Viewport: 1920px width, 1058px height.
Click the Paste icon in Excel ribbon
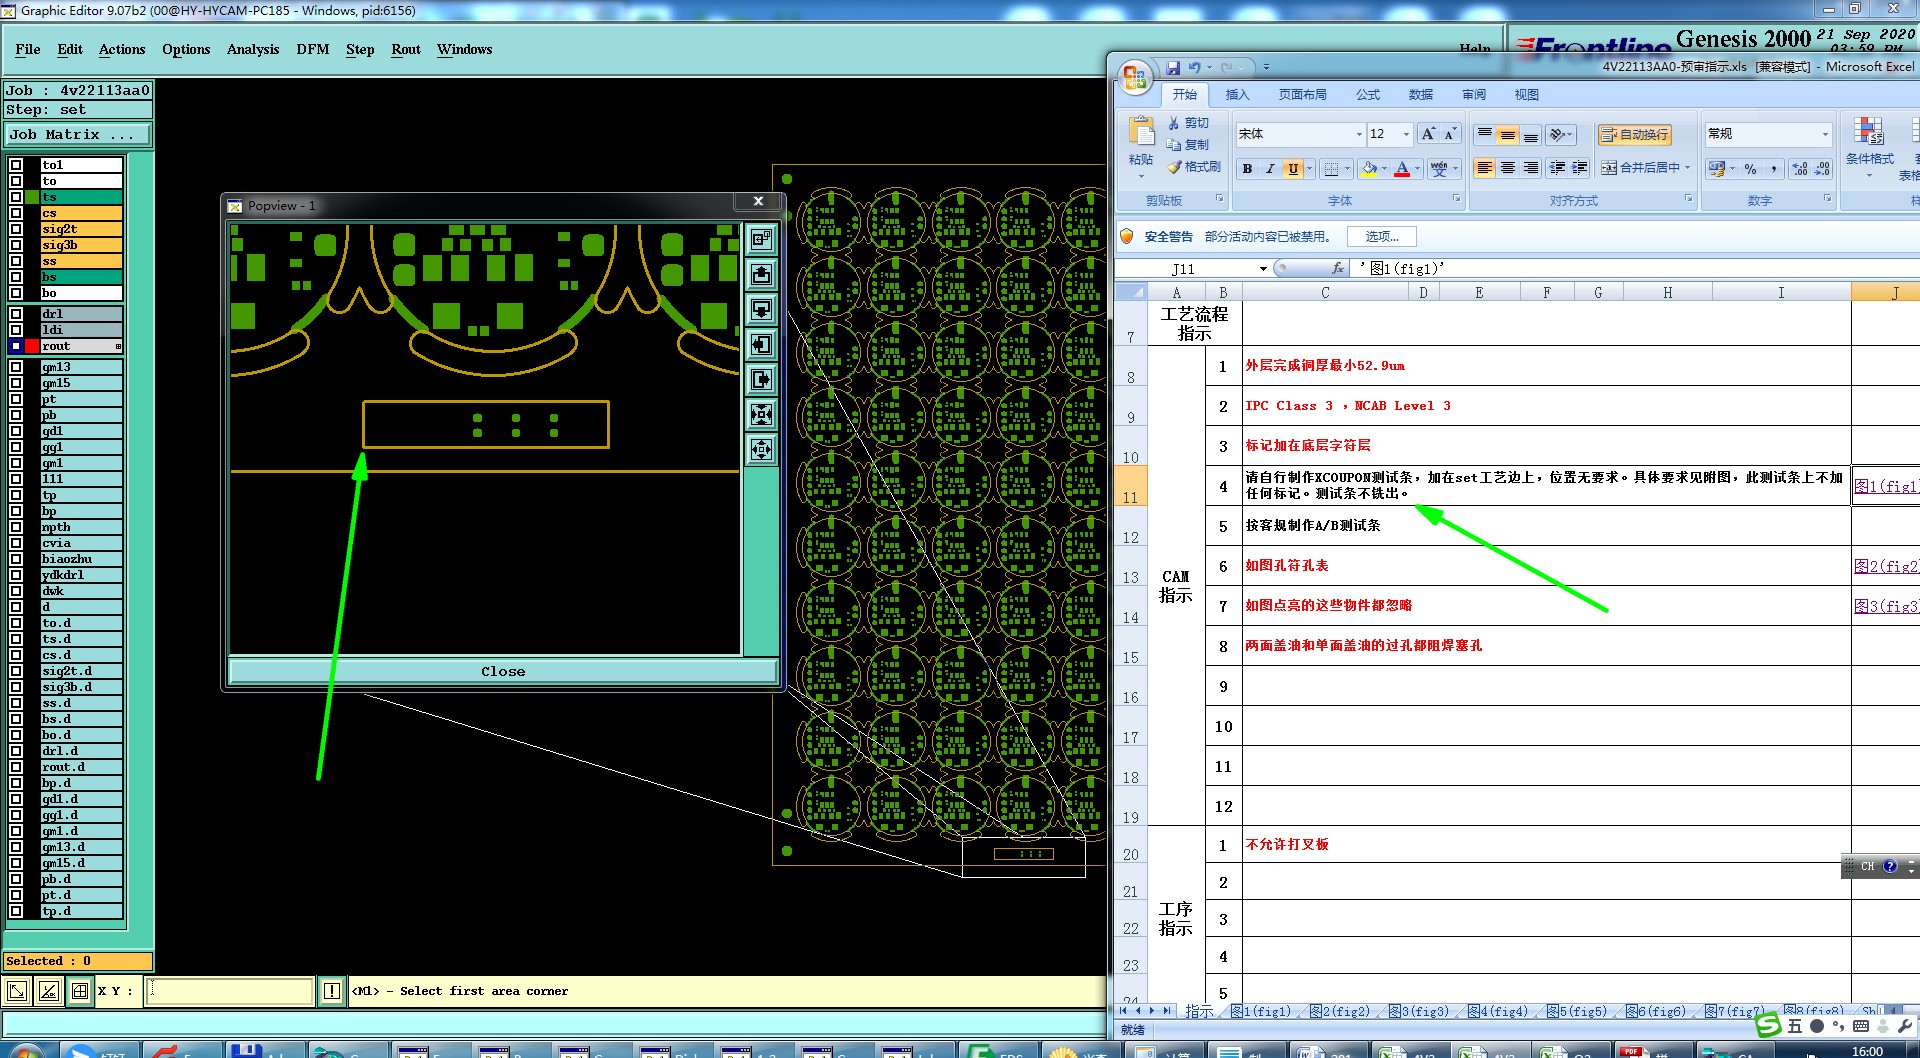(1141, 132)
